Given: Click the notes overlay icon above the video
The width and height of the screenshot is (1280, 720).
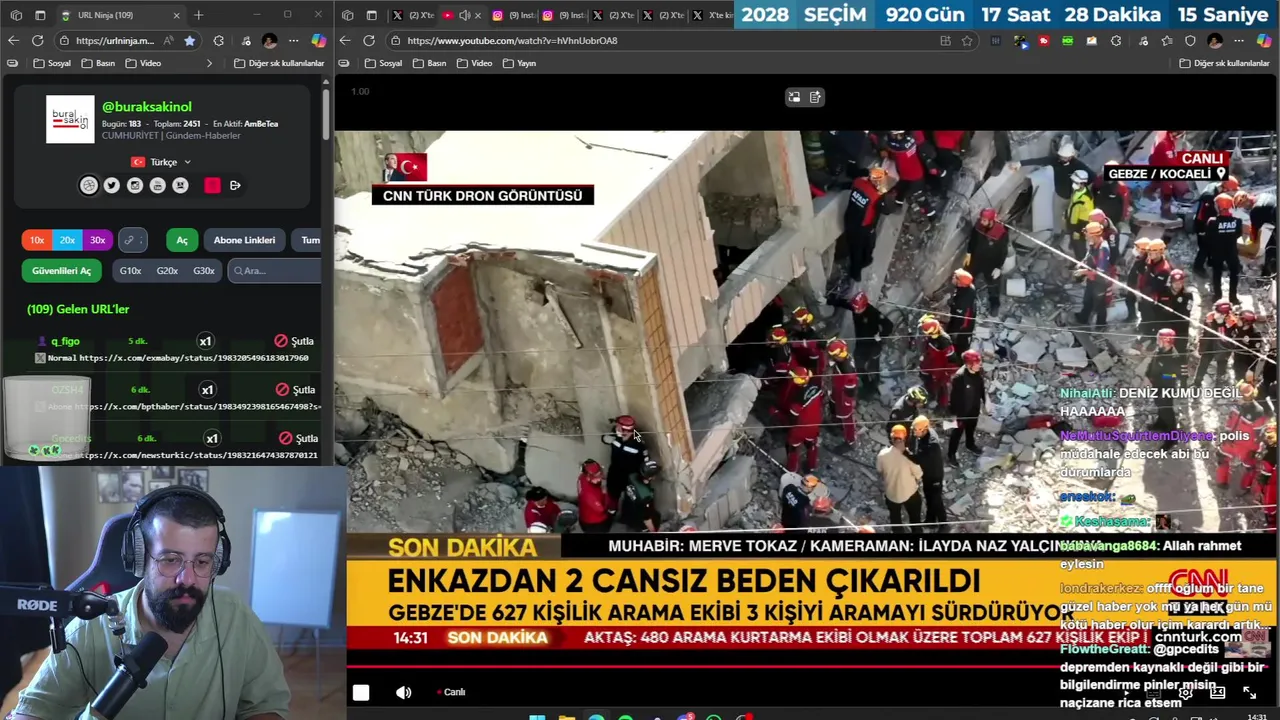Looking at the screenshot, I should (x=815, y=97).
